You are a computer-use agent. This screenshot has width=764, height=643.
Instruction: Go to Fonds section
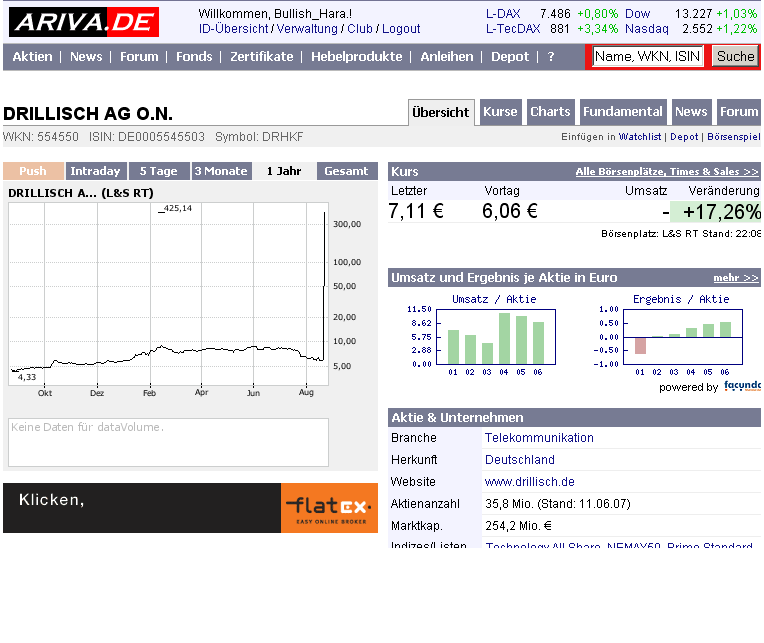[194, 57]
